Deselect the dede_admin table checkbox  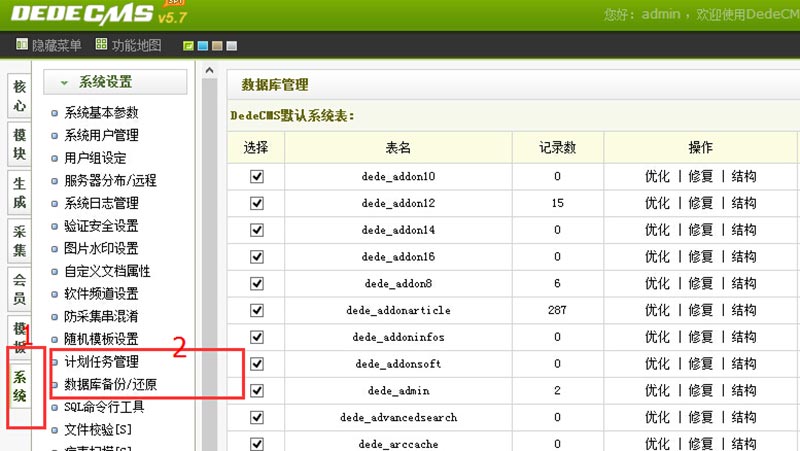[x=257, y=390]
